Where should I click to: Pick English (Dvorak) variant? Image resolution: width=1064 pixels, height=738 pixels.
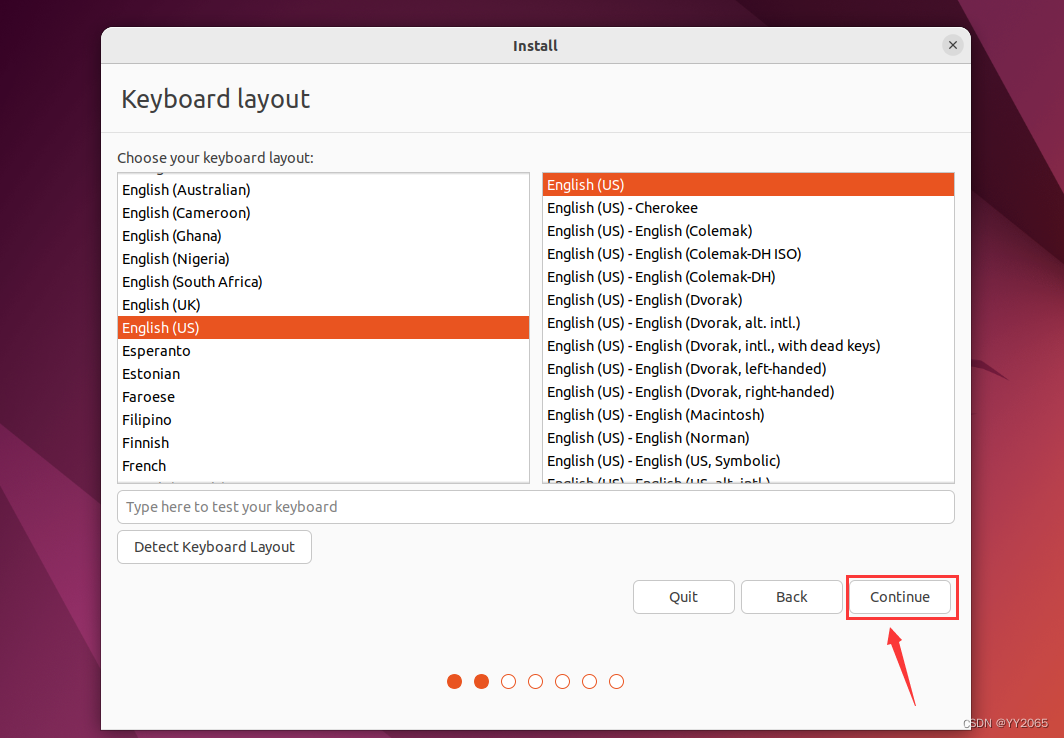point(748,300)
